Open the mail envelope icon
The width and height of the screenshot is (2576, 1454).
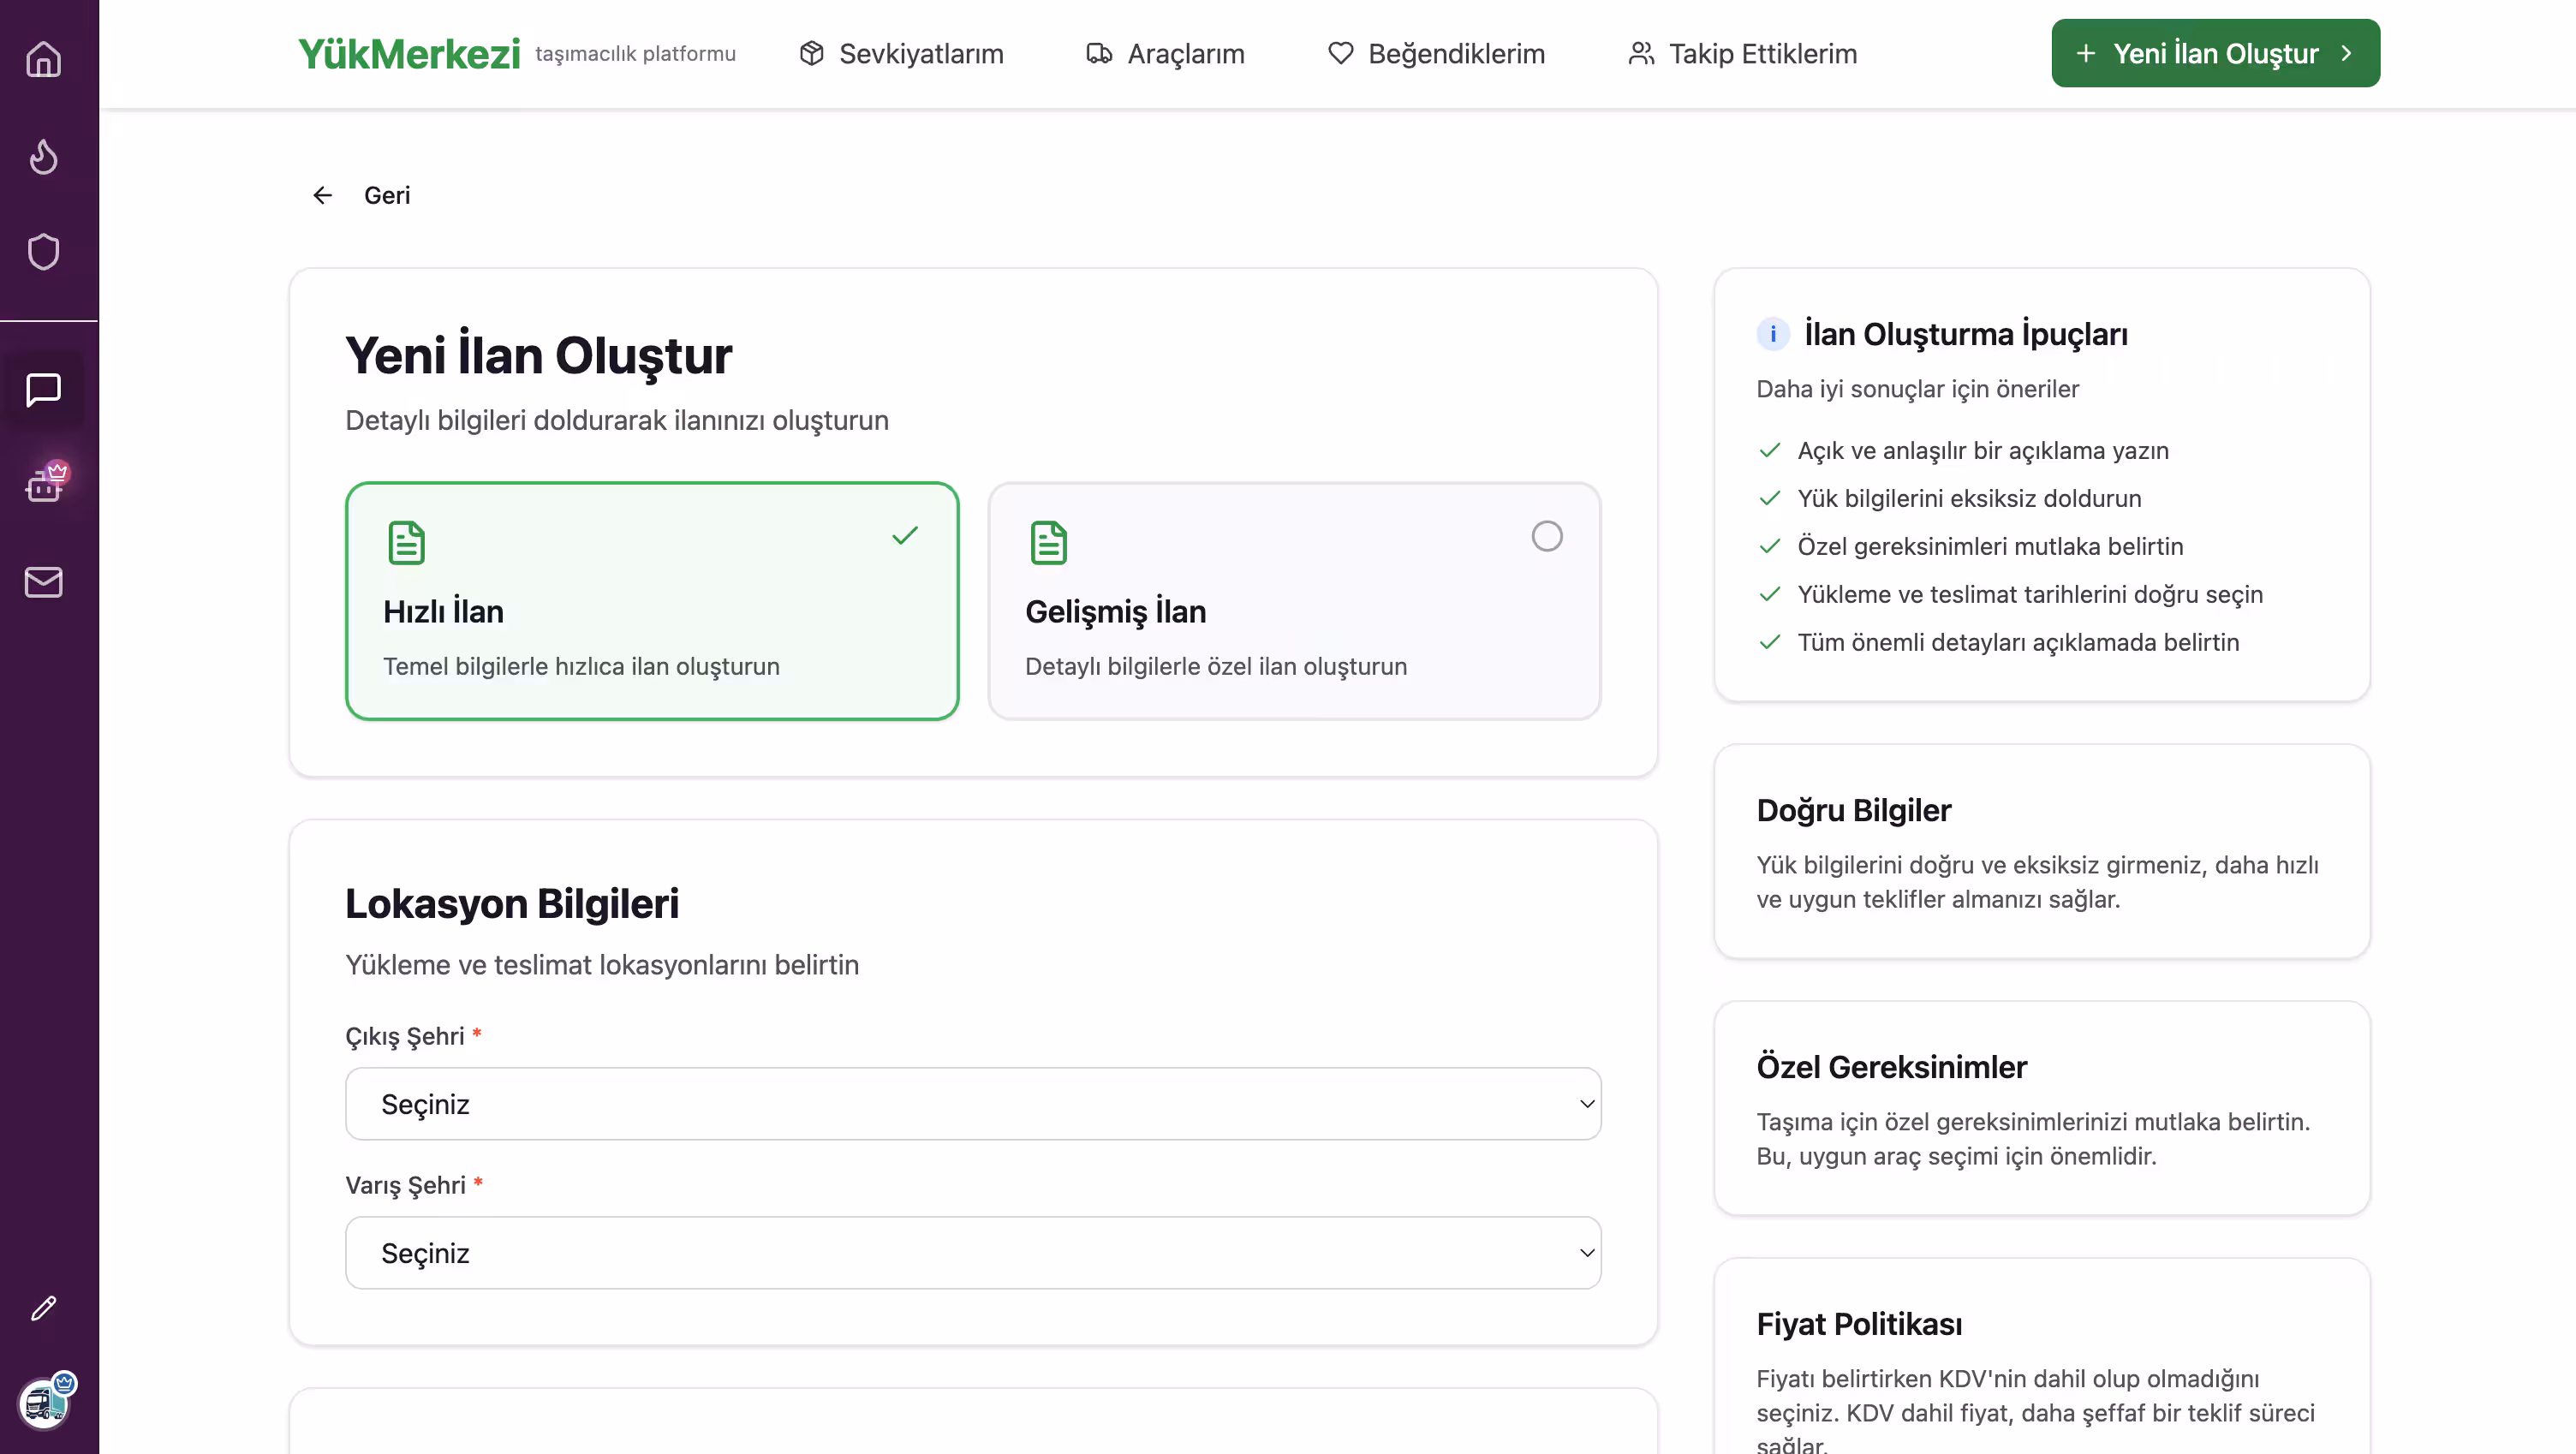(x=43, y=582)
